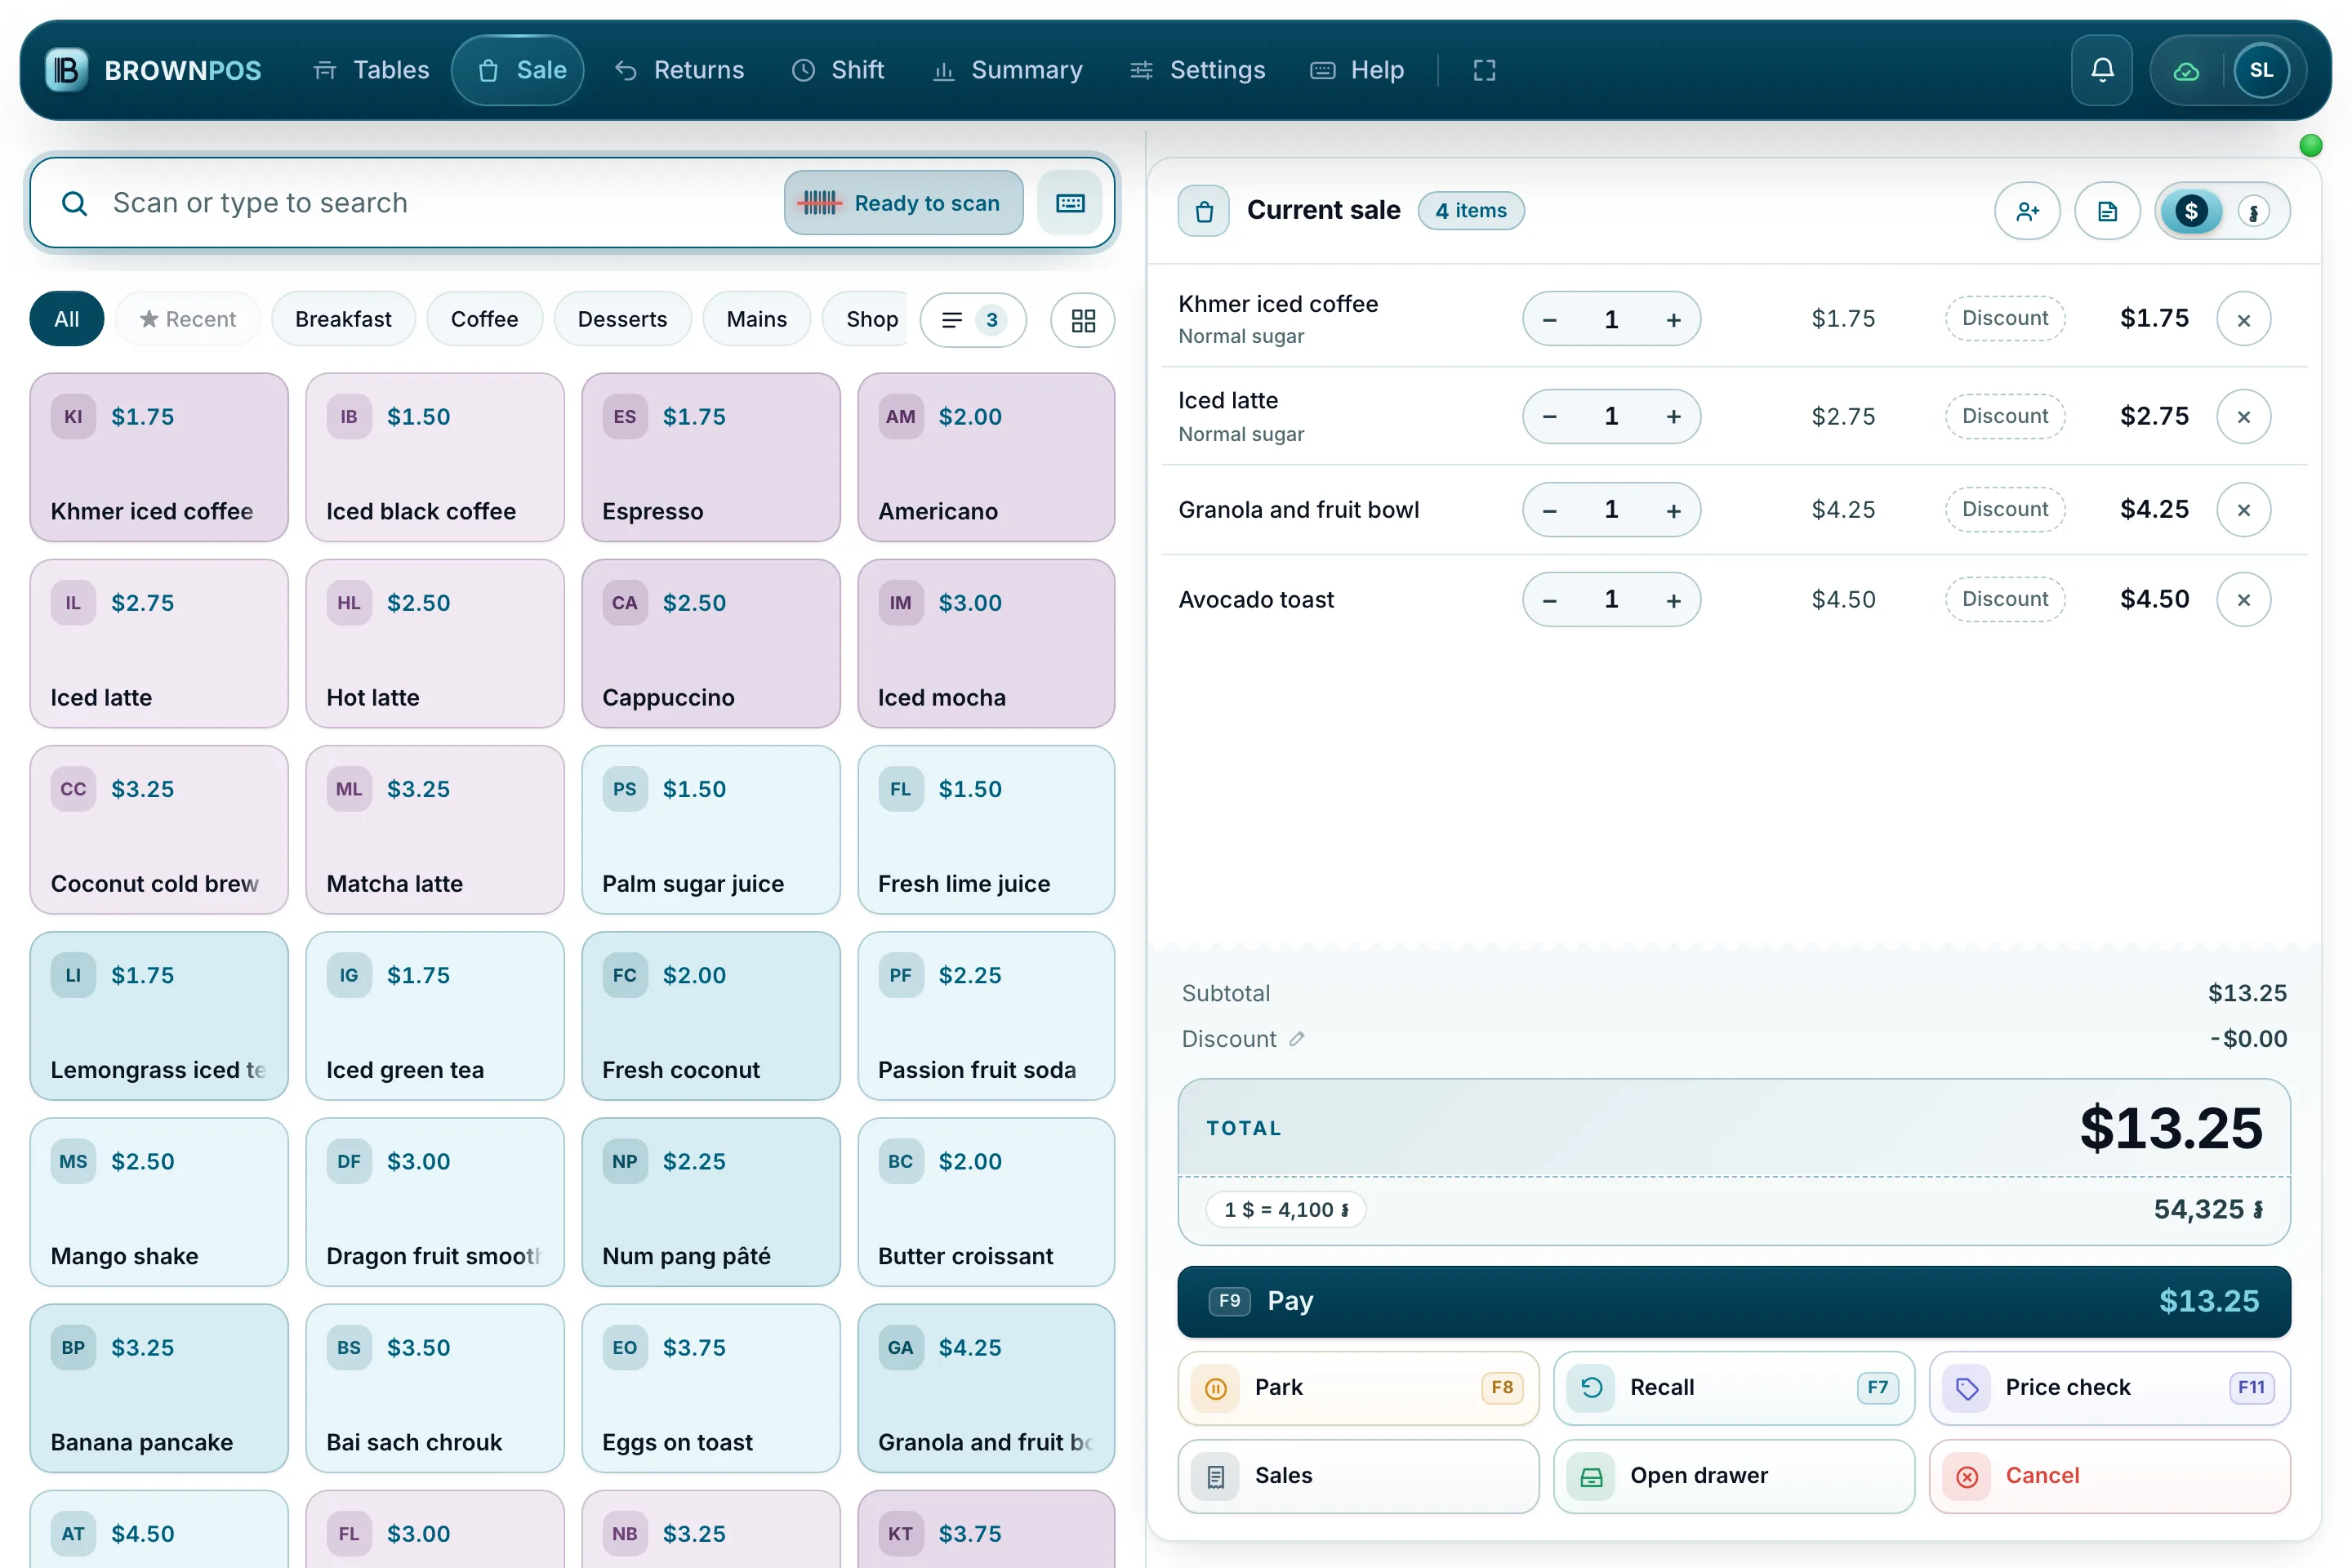Decrease Avocado toast quantity

[x=1549, y=600]
